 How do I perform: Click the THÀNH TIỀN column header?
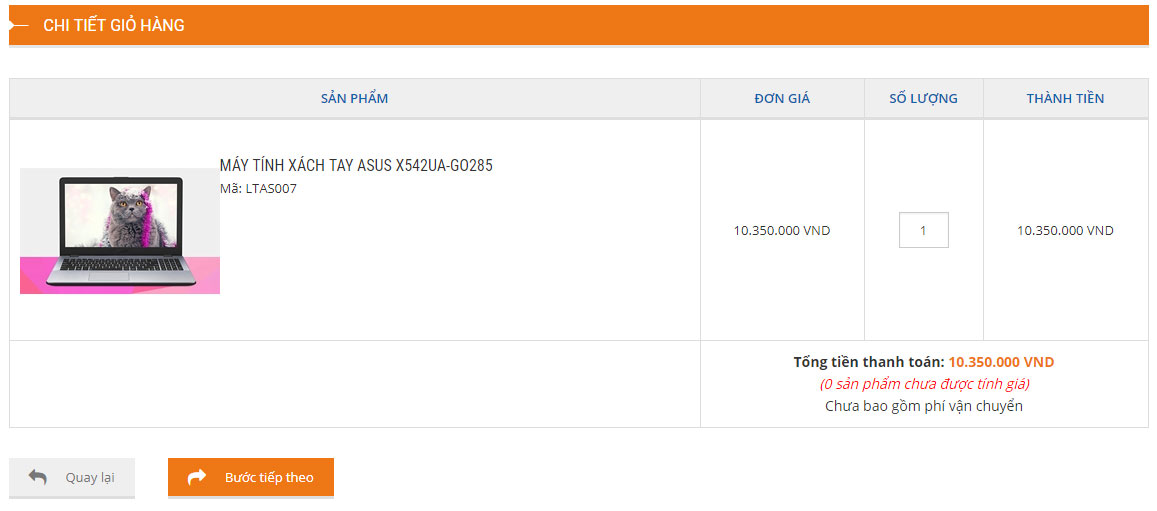(x=1065, y=98)
